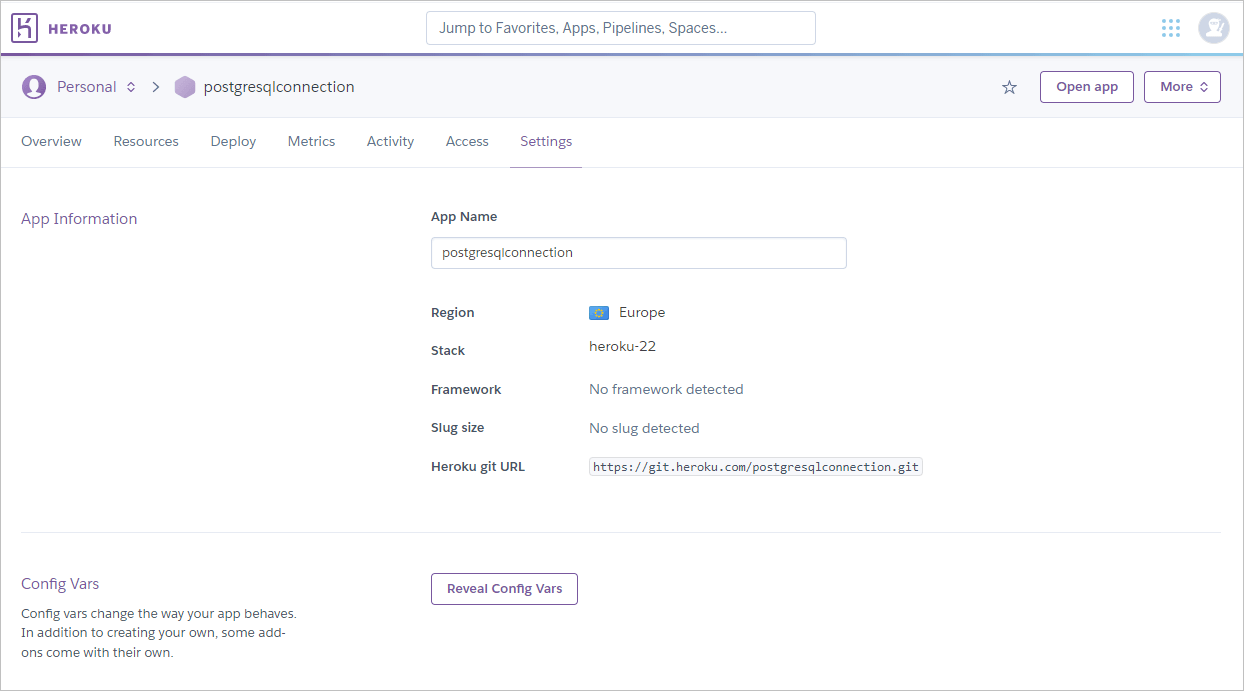Switch to the Overview tab
1244x691 pixels.
(x=51, y=141)
